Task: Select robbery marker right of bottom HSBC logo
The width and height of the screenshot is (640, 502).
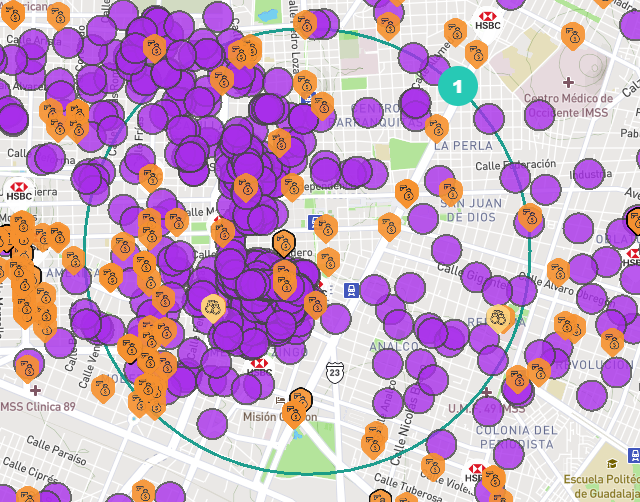Action: (493, 479)
